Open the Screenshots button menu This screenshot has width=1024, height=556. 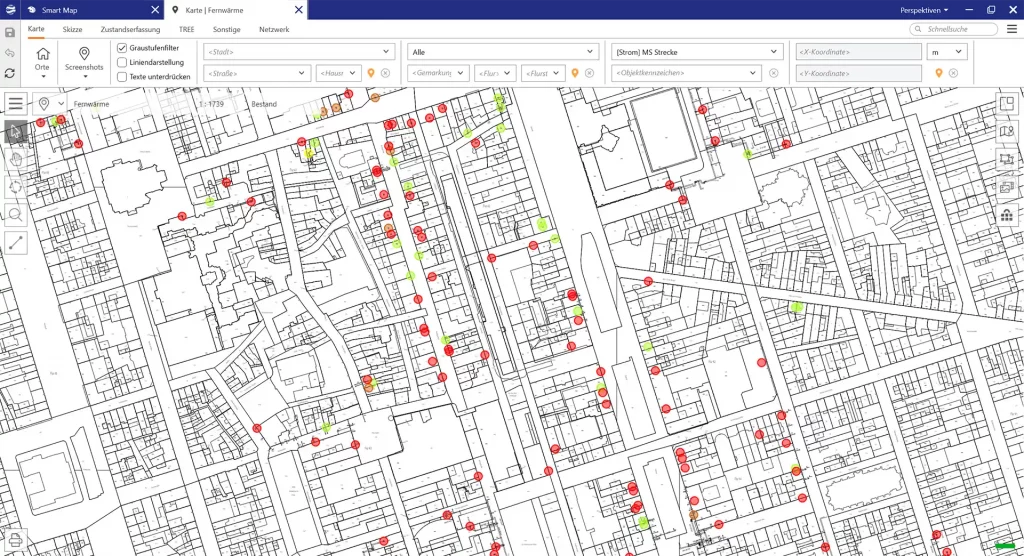(x=85, y=60)
